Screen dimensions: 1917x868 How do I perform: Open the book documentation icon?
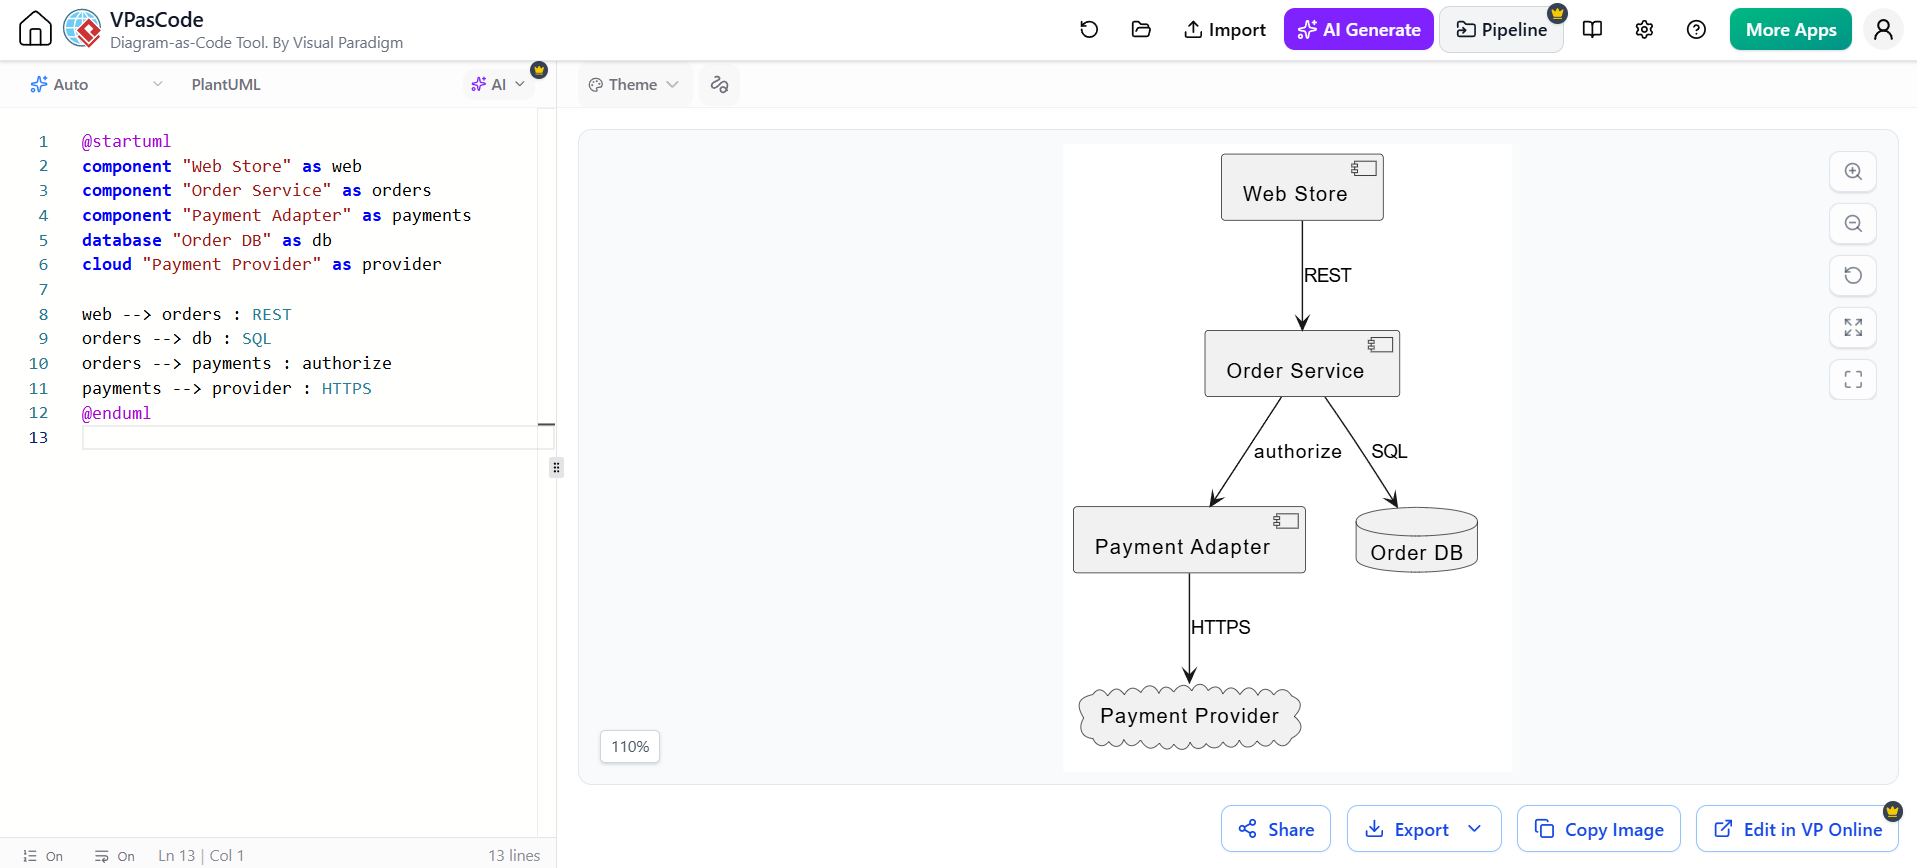pos(1593,29)
